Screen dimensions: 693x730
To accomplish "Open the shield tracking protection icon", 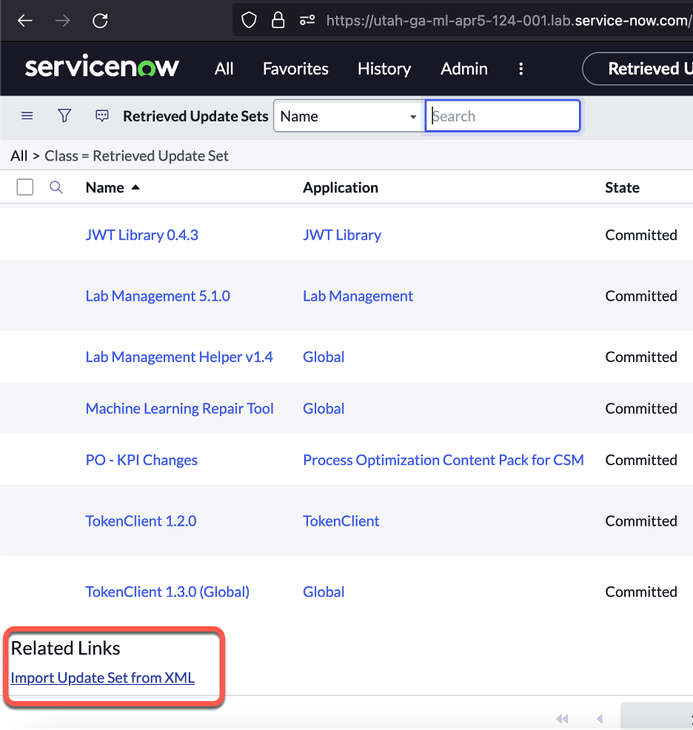I will click(249, 20).
